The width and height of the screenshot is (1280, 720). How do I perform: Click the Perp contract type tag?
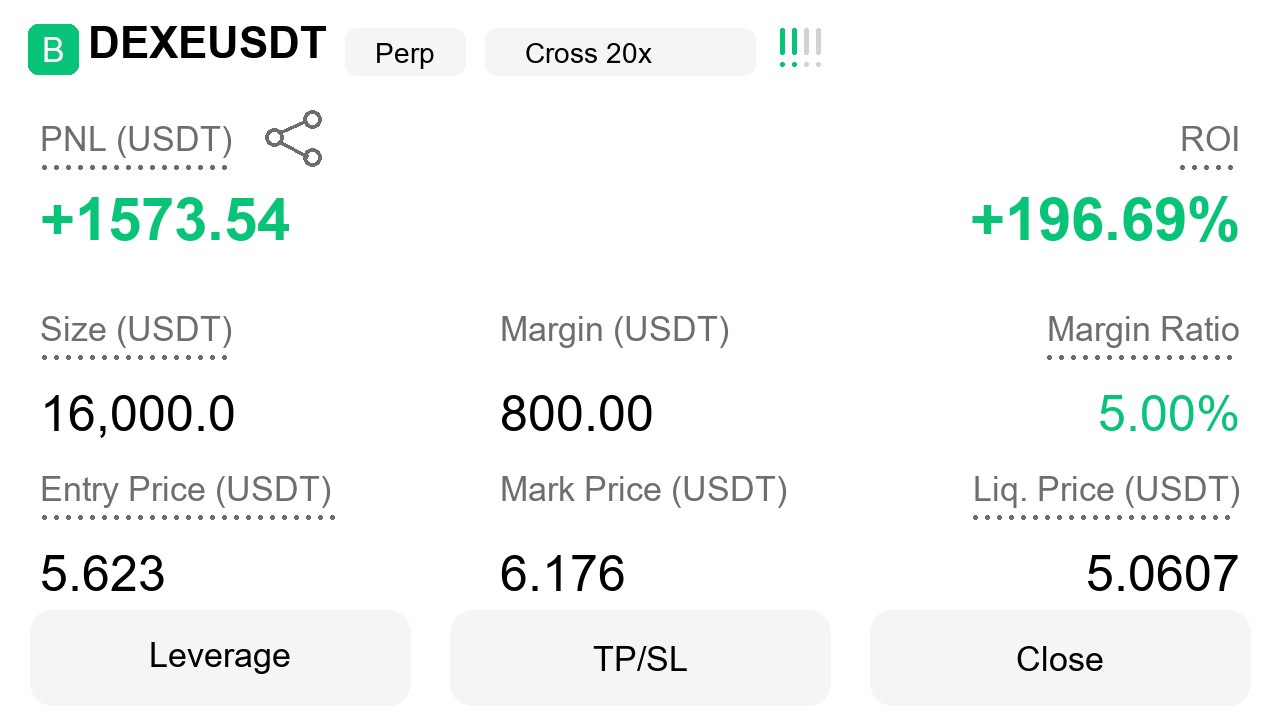click(405, 52)
